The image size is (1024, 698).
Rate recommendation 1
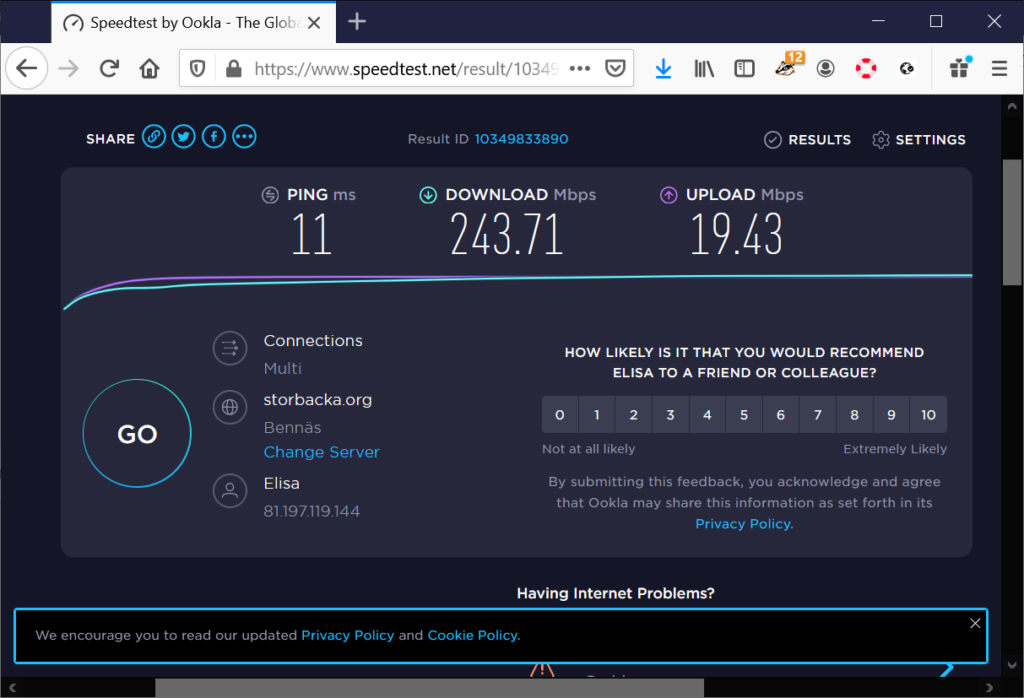coord(596,415)
